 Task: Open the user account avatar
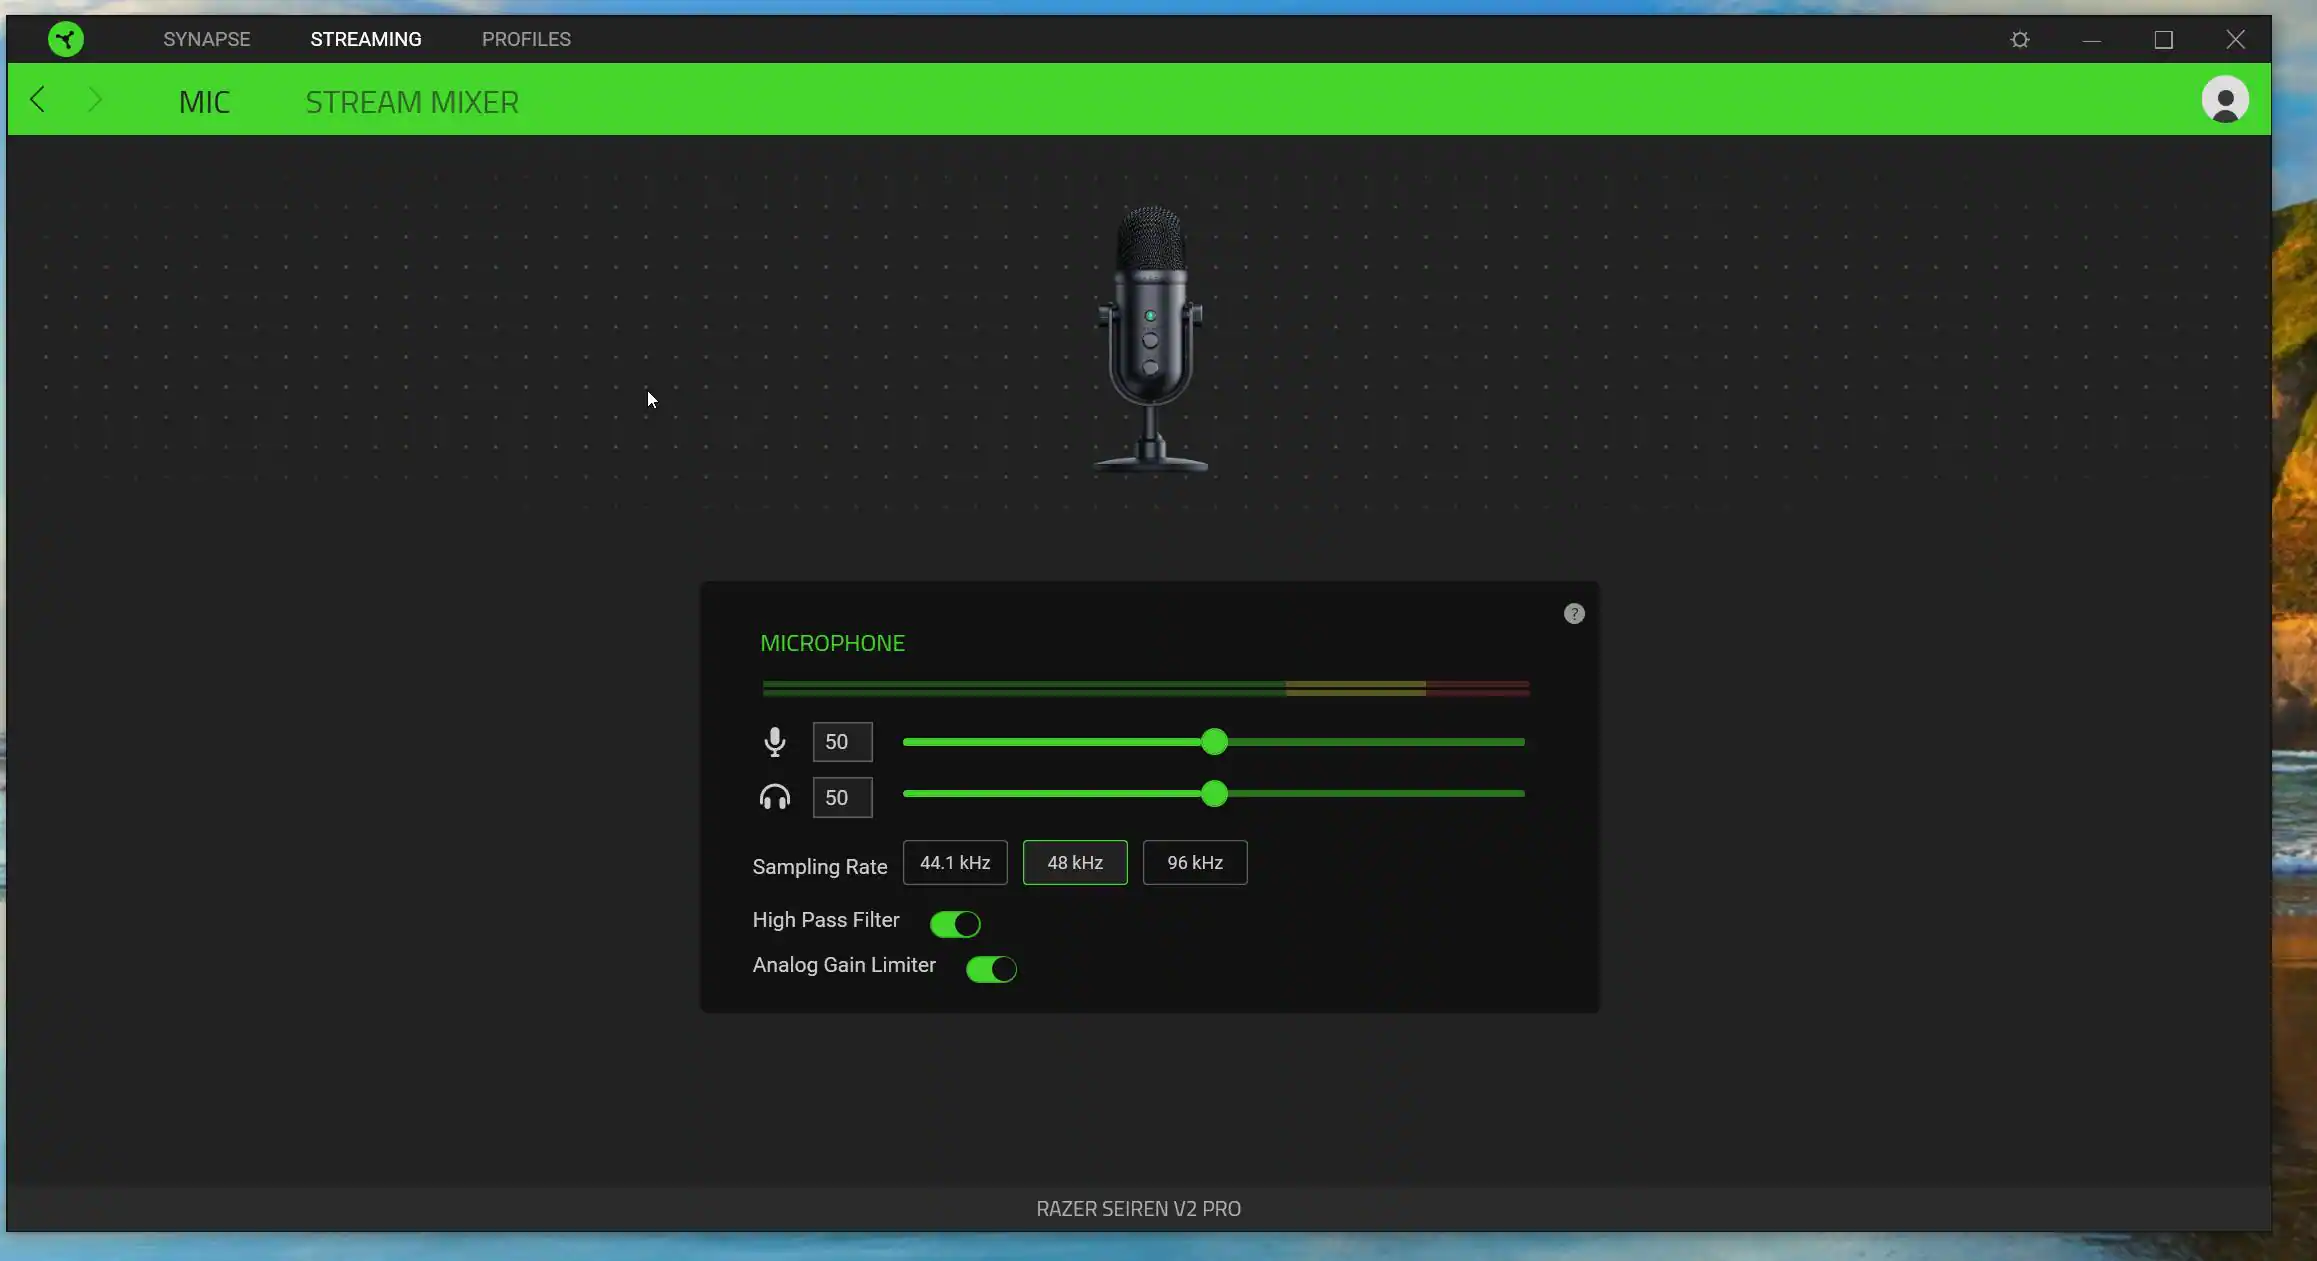(x=2224, y=100)
